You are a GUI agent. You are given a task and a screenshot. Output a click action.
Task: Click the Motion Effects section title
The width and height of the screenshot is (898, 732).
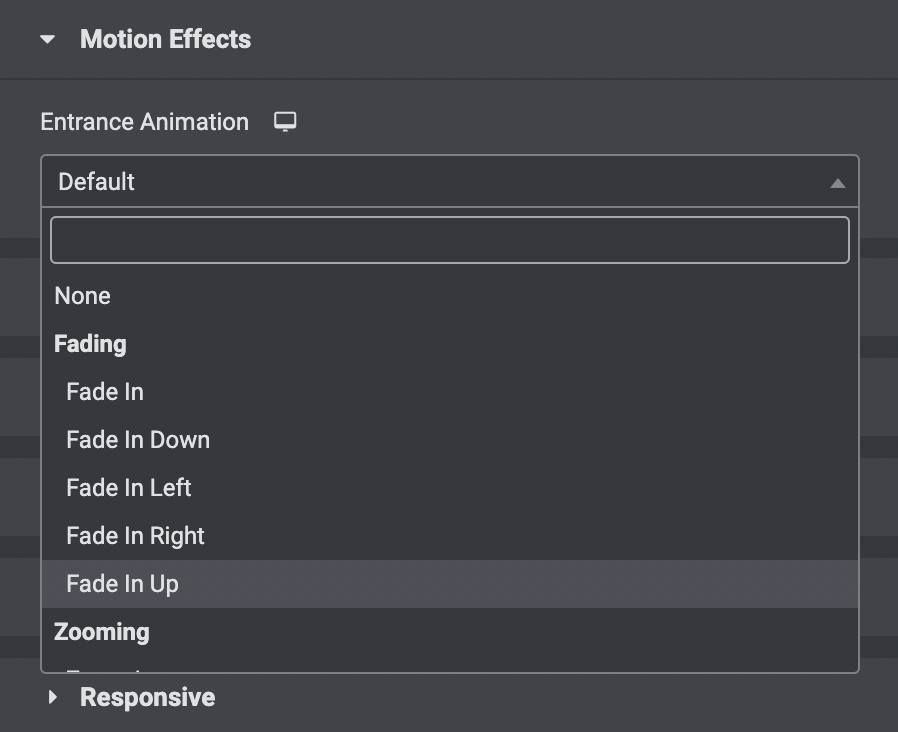pos(166,40)
